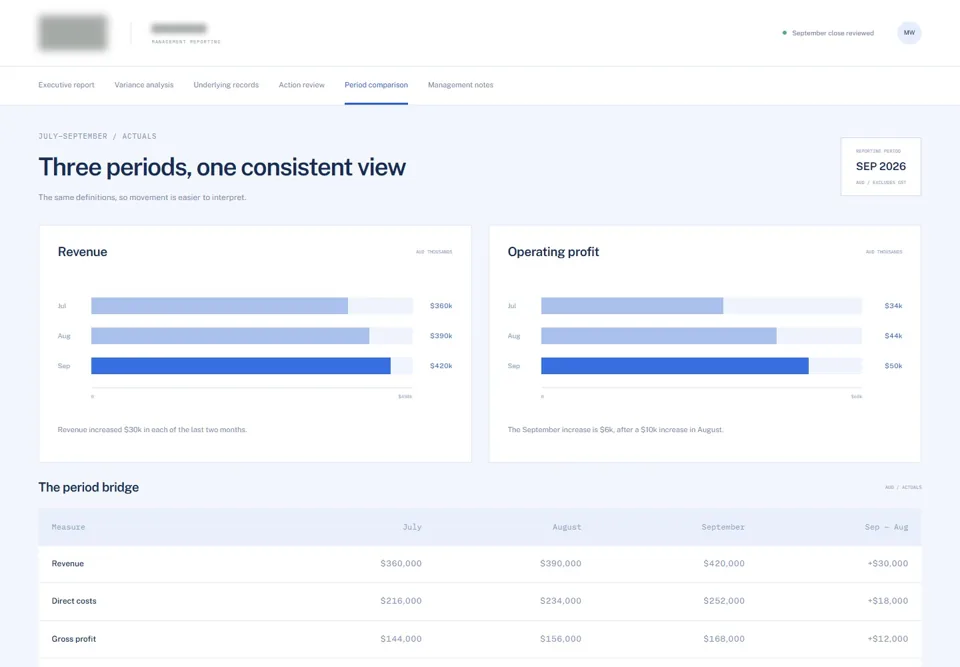Click the Sep − Aug column header

pyautogui.click(x=887, y=527)
